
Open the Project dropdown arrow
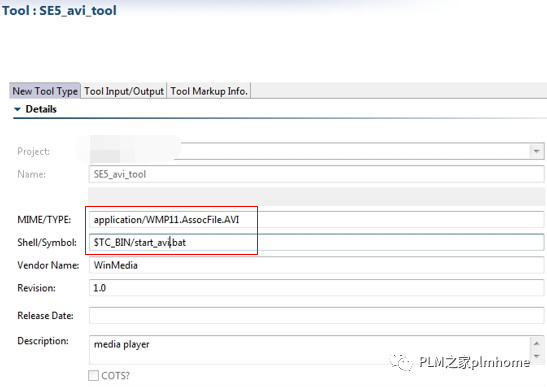[x=537, y=151]
